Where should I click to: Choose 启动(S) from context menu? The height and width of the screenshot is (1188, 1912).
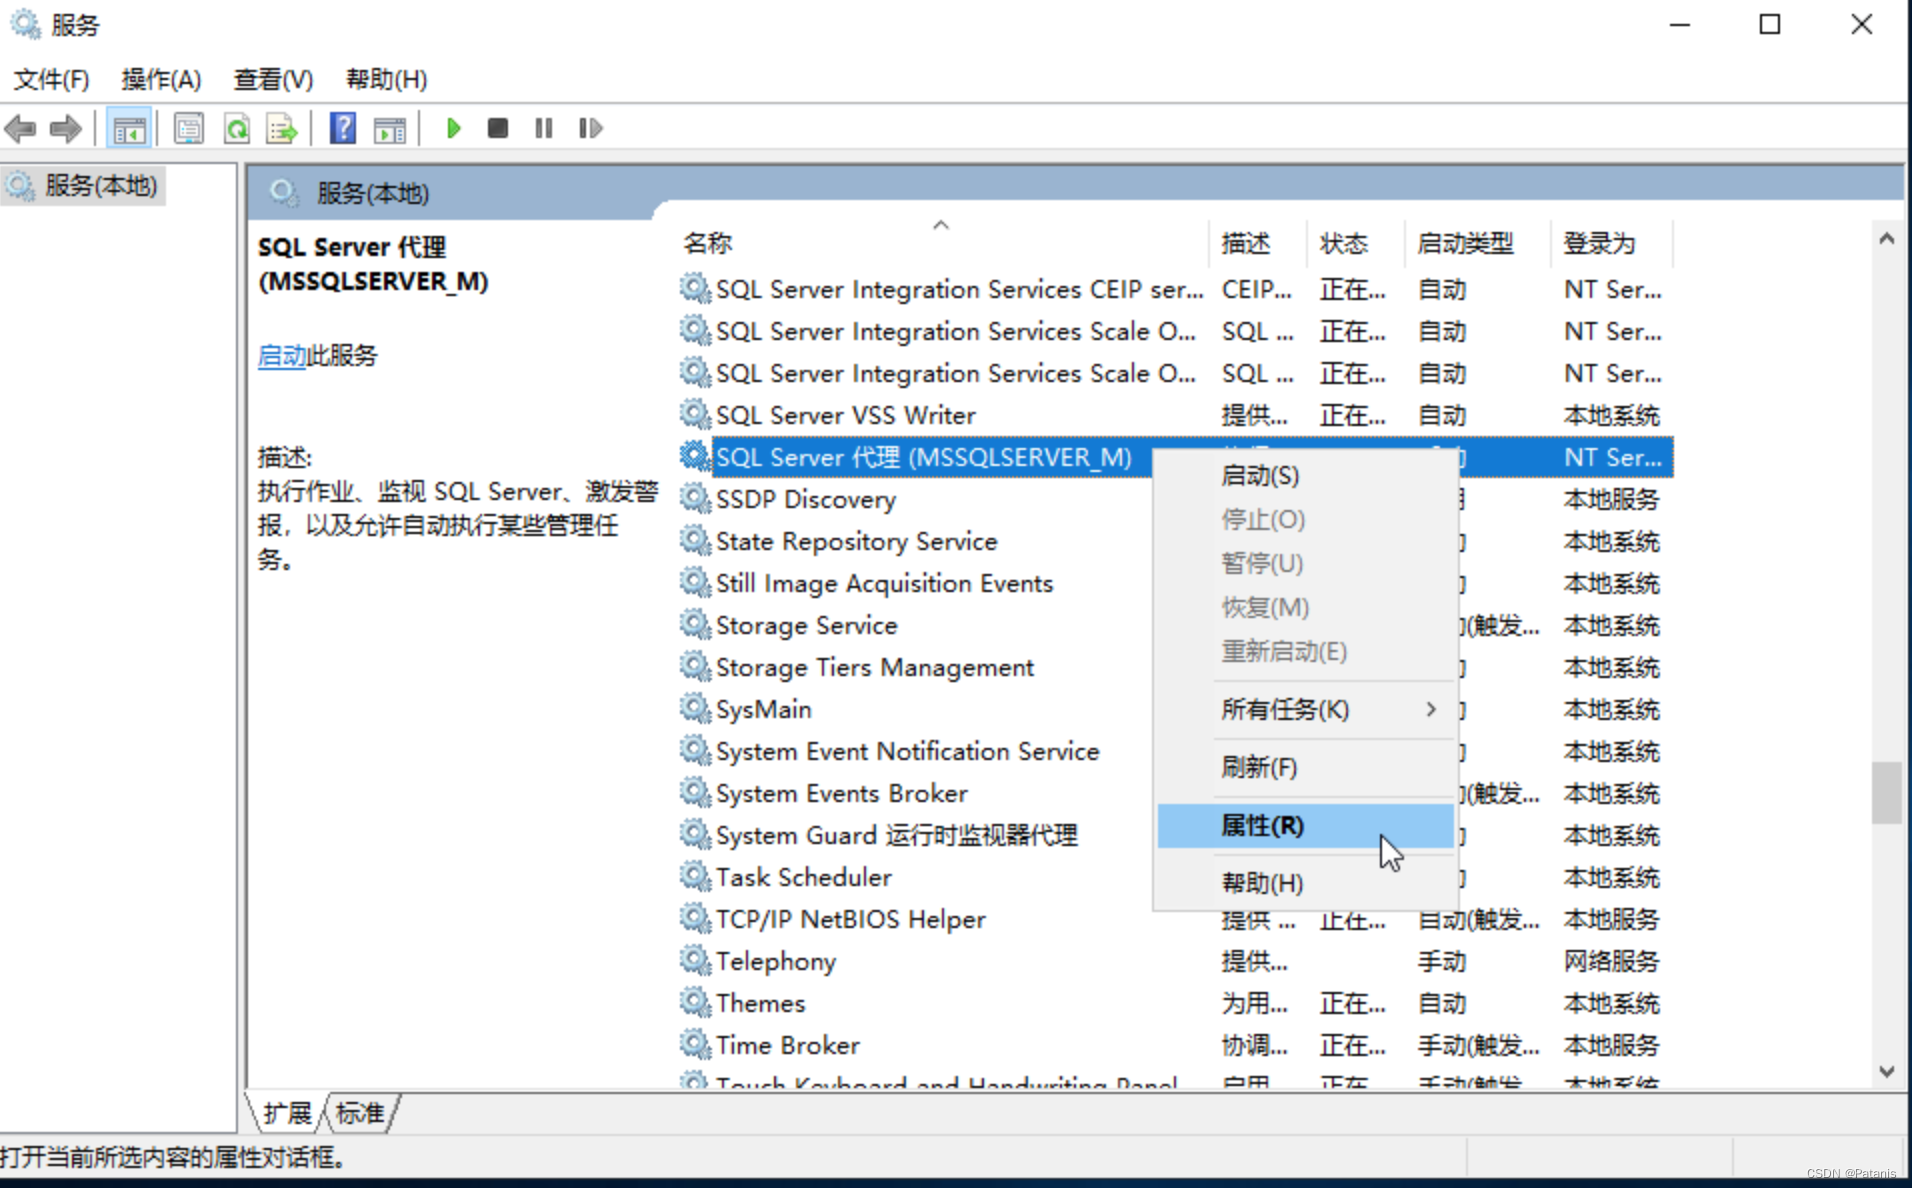[x=1305, y=476]
